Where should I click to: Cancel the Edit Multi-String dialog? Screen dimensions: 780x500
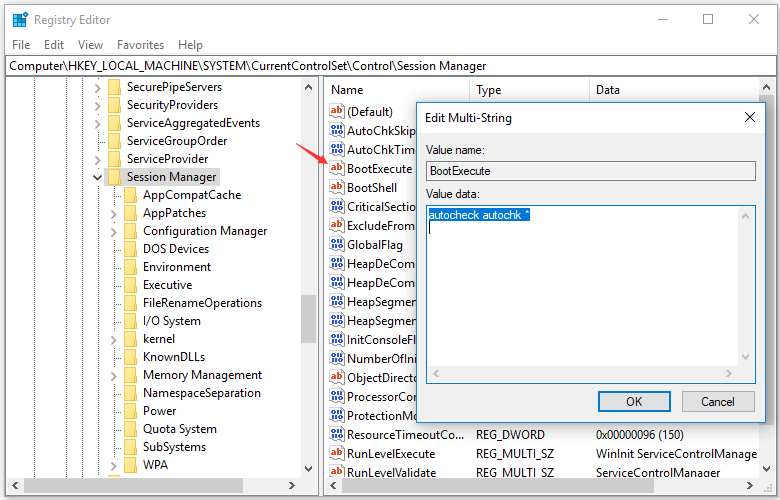pos(717,401)
